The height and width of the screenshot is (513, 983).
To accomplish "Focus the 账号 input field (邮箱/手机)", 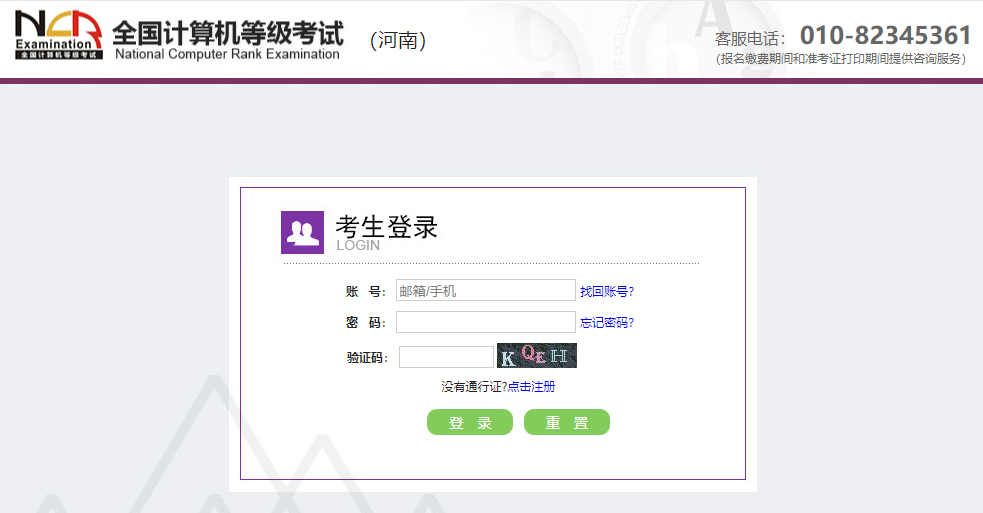I will (x=485, y=290).
